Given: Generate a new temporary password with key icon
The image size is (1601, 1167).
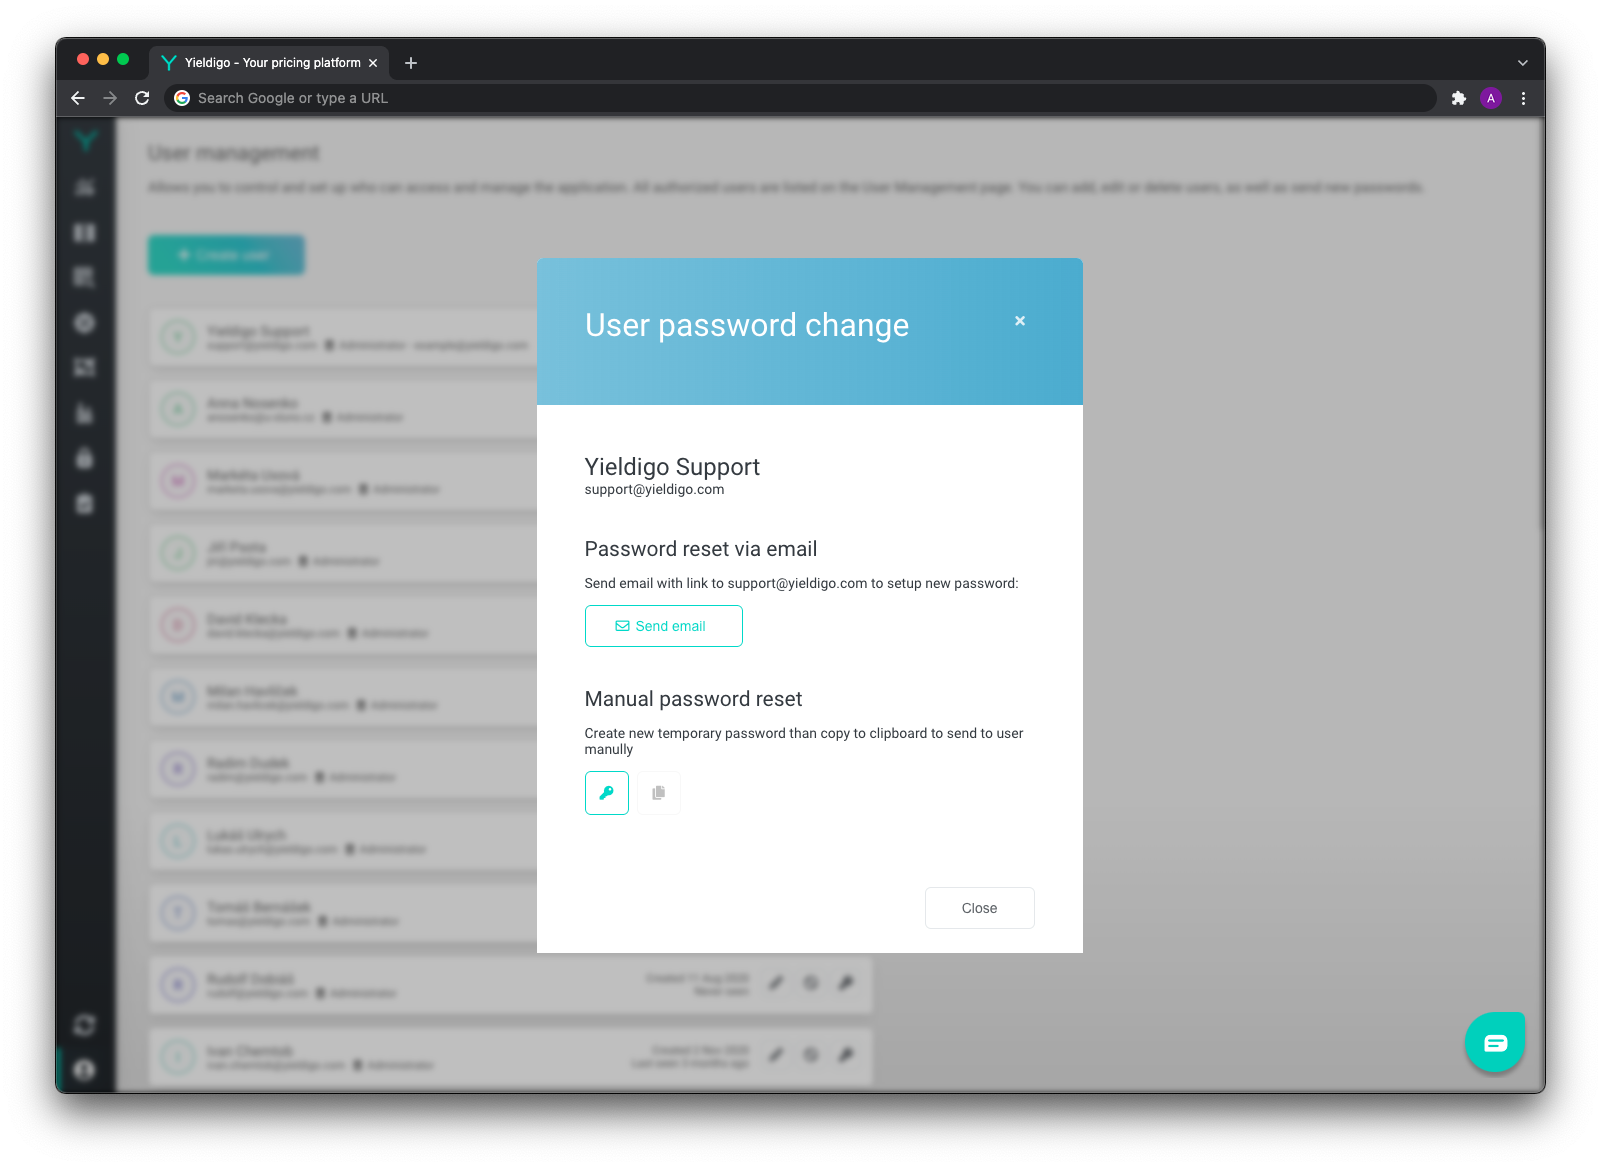Looking at the screenshot, I should 607,793.
